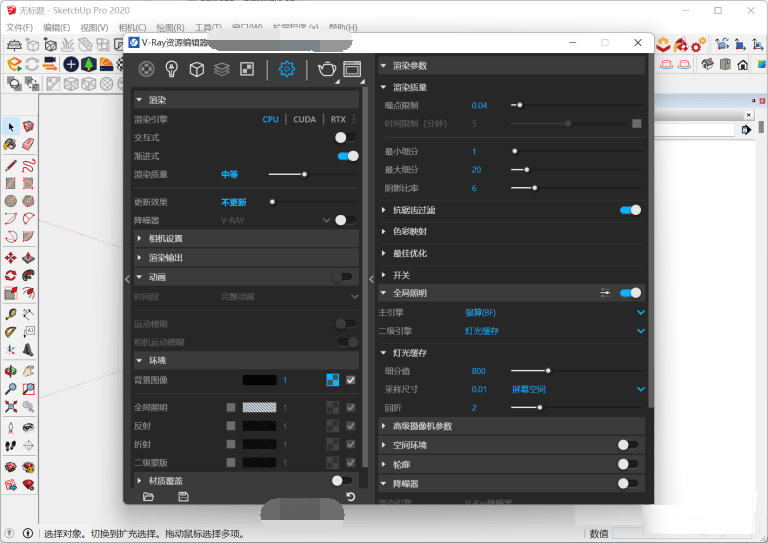This screenshot has height=543, width=768.
Task: Select the Move tool
Action: coord(10,258)
